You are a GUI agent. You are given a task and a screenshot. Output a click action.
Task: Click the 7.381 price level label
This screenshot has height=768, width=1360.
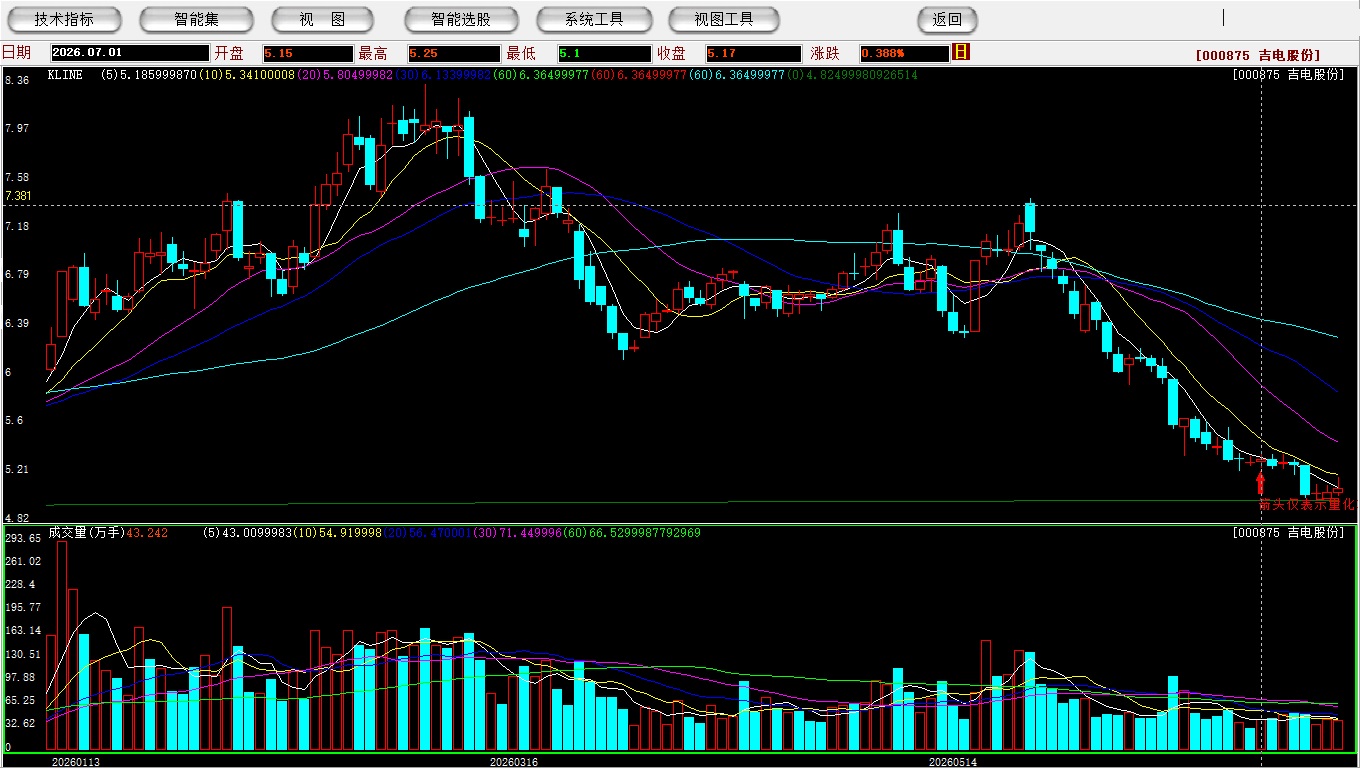tap(18, 196)
